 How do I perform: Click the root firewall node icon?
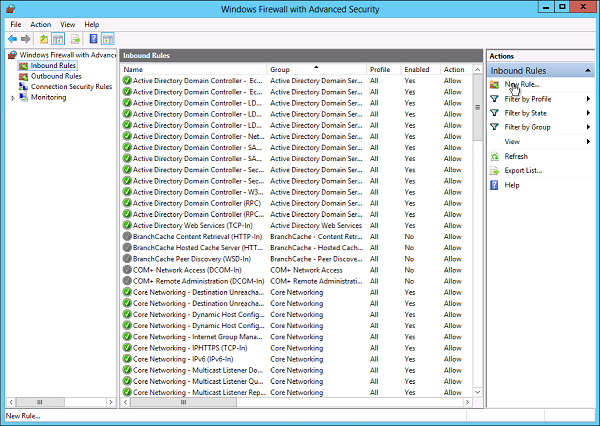tap(13, 55)
